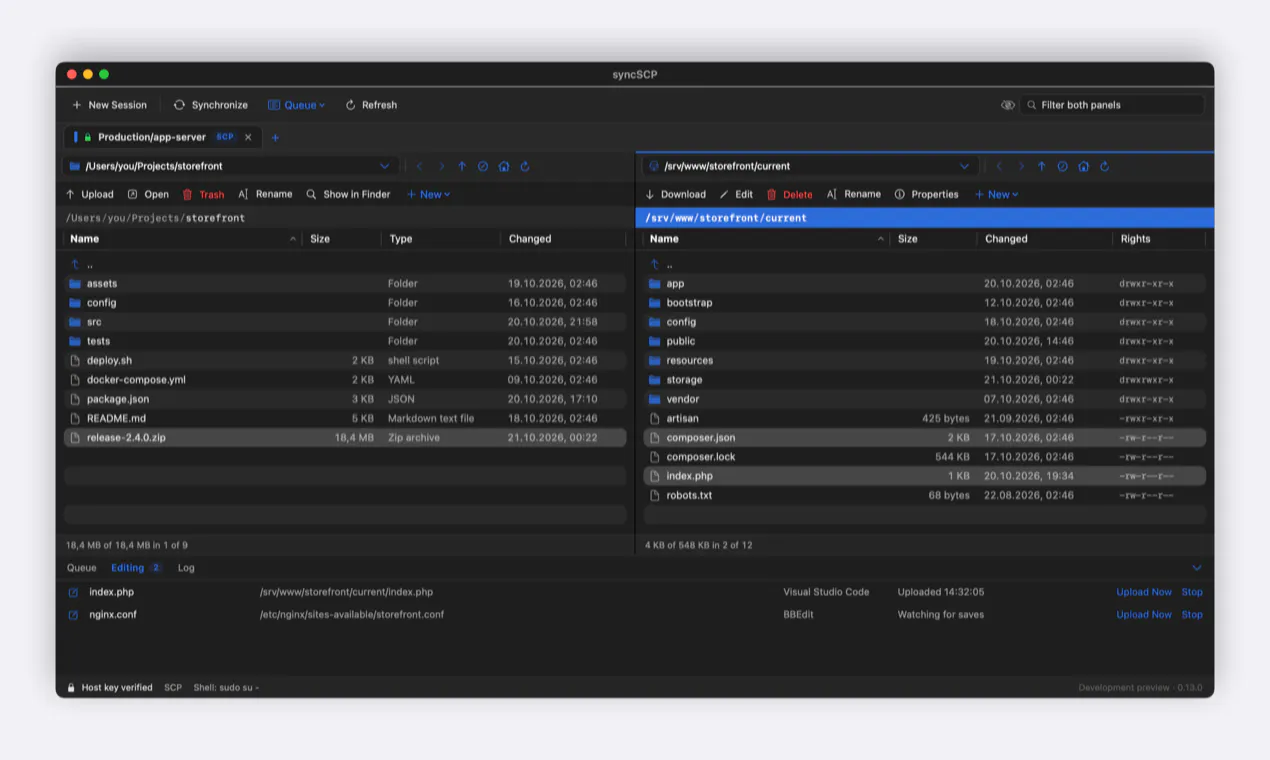Click the host key lock icon in status bar
Viewport: 1270px width, 760px height.
click(71, 688)
